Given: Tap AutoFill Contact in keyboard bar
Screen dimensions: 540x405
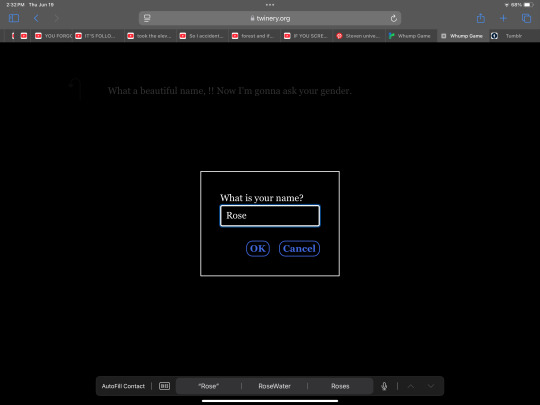Looking at the screenshot, I should point(123,386).
